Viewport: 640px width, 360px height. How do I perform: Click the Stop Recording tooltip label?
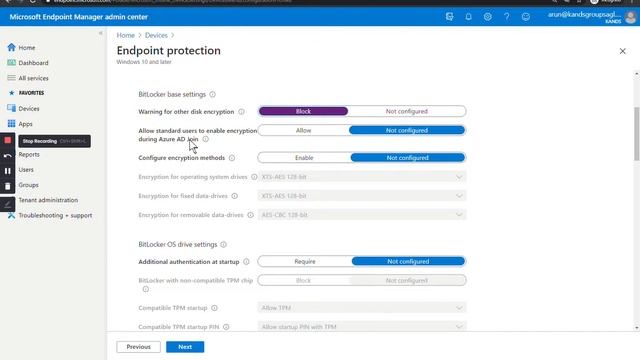tap(54, 141)
